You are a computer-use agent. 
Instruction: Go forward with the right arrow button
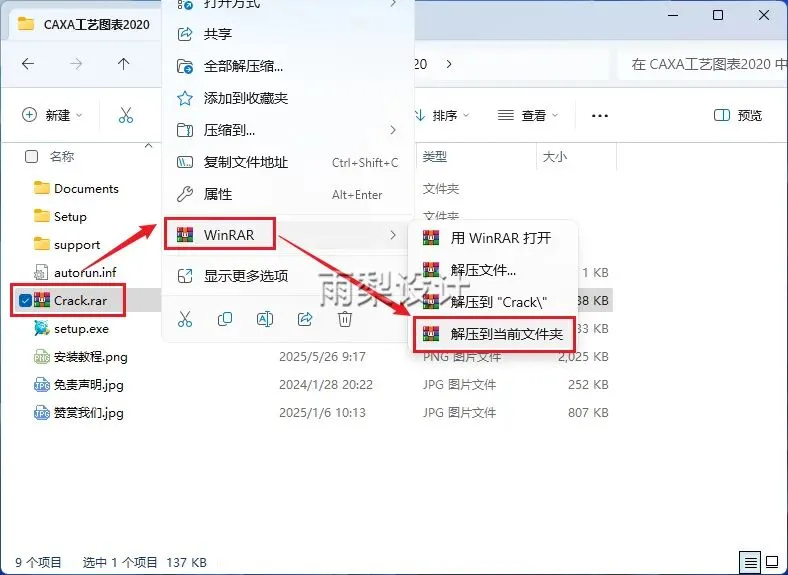click(76, 64)
